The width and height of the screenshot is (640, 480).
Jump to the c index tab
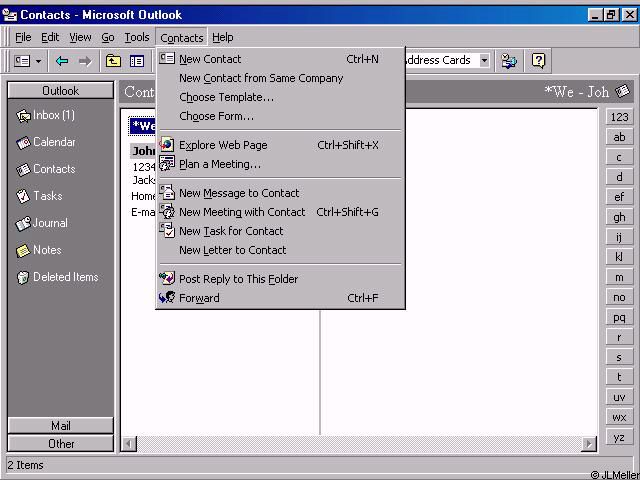(x=619, y=157)
